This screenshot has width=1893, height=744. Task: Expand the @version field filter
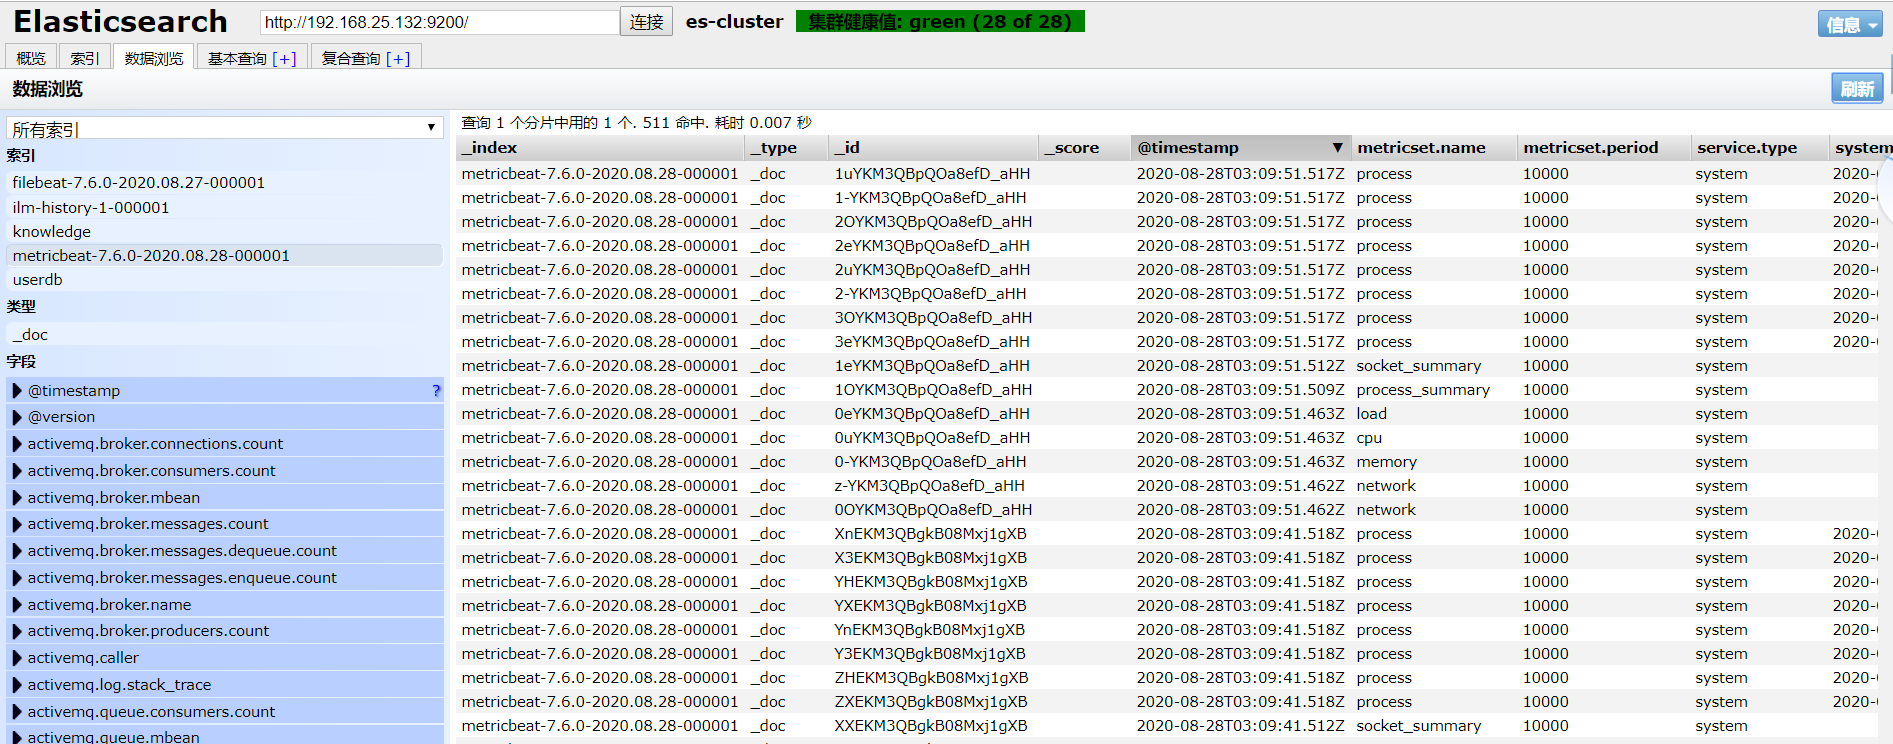[x=17, y=417]
